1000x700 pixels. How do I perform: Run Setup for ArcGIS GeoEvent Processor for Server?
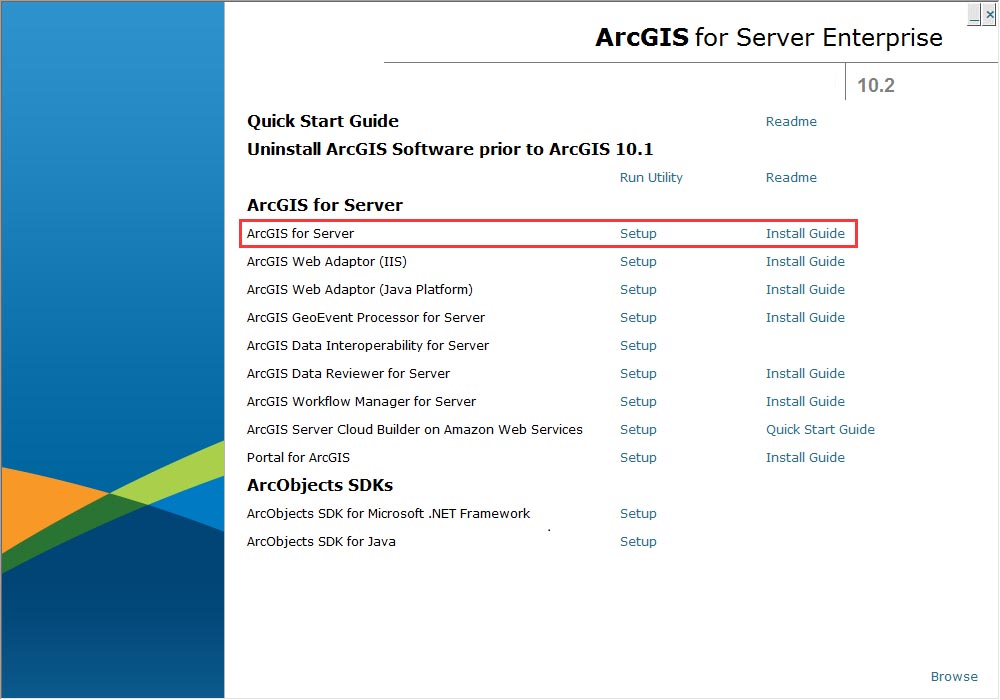[x=638, y=317]
